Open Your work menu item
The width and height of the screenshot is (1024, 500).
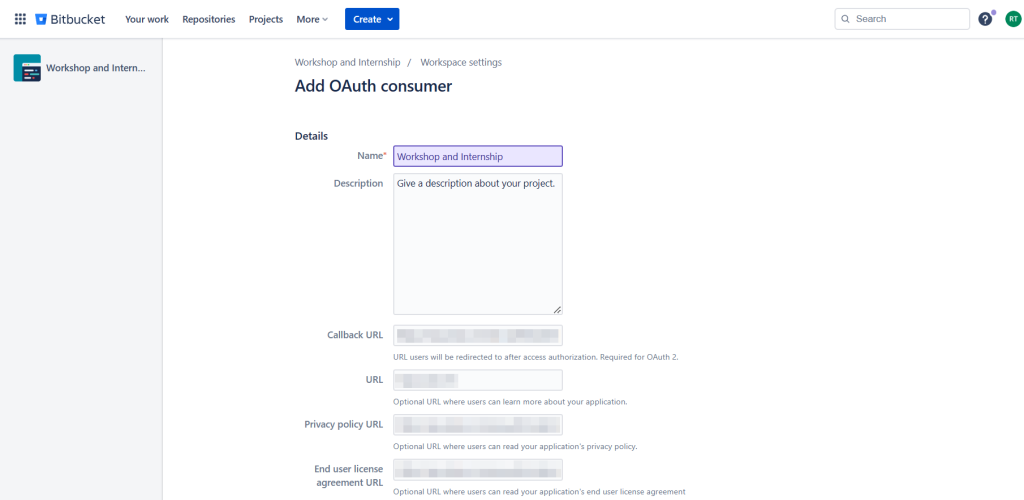[147, 19]
